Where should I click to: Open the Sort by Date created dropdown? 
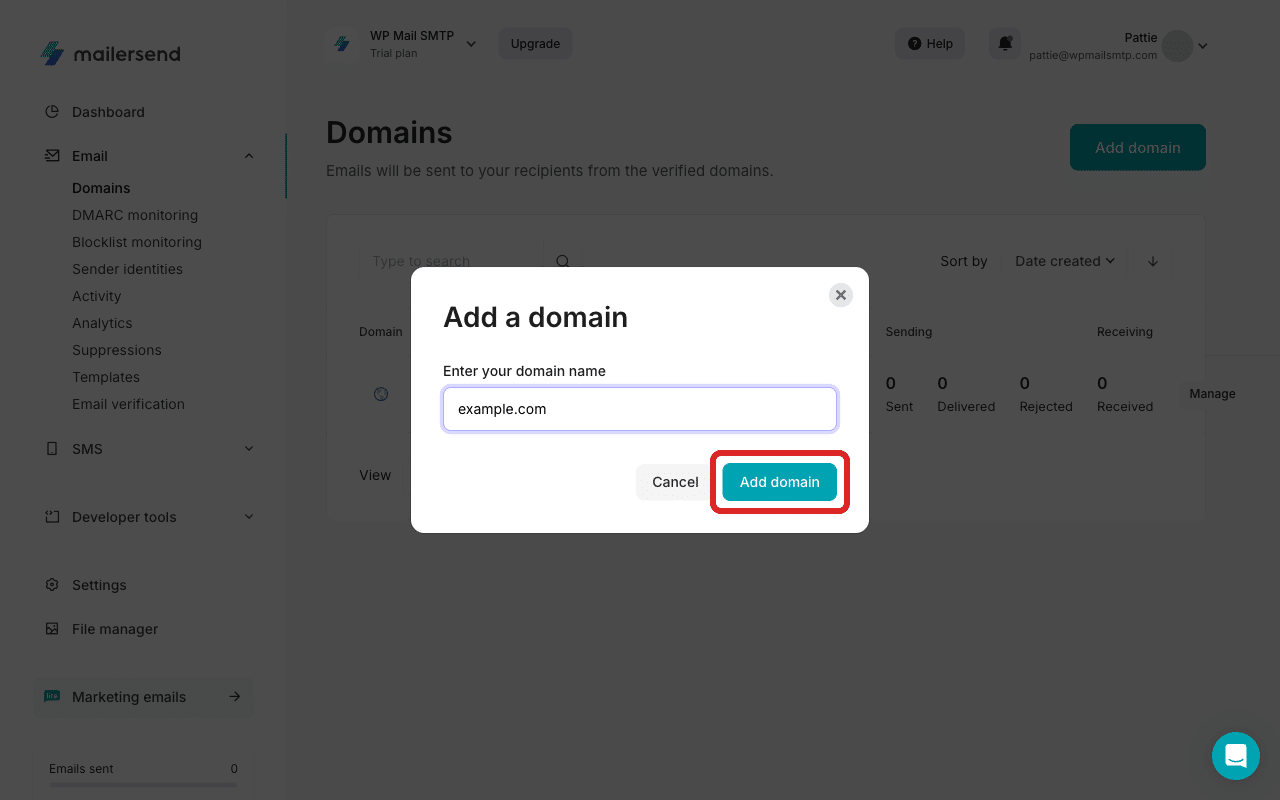(x=1064, y=261)
